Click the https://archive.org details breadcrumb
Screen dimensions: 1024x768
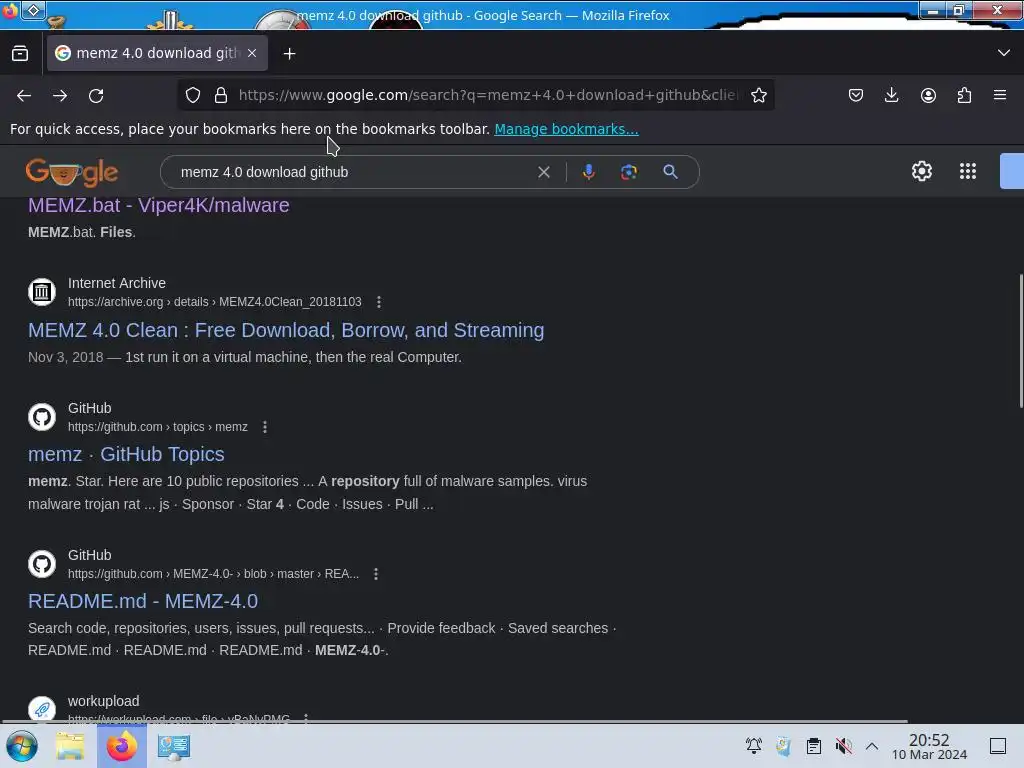pyautogui.click(x=214, y=302)
